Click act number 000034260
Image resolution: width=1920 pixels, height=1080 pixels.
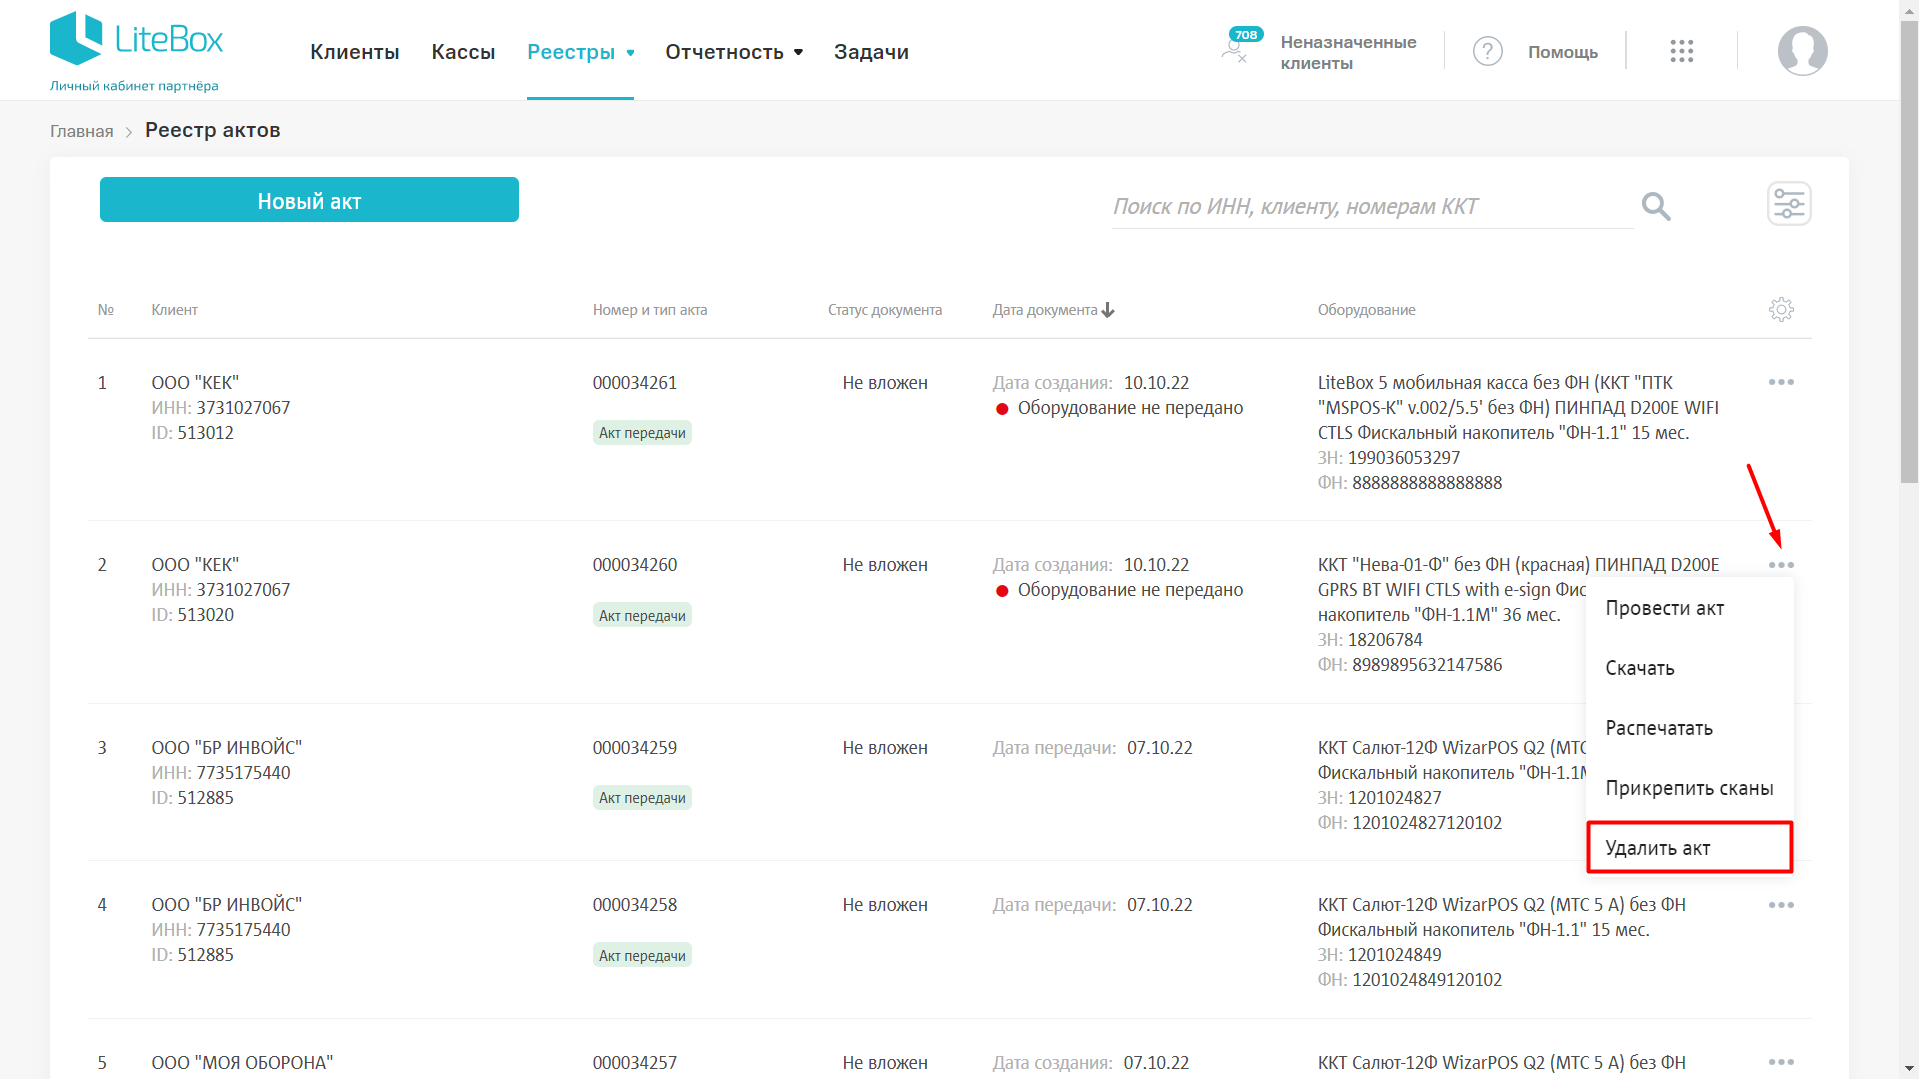coord(634,565)
